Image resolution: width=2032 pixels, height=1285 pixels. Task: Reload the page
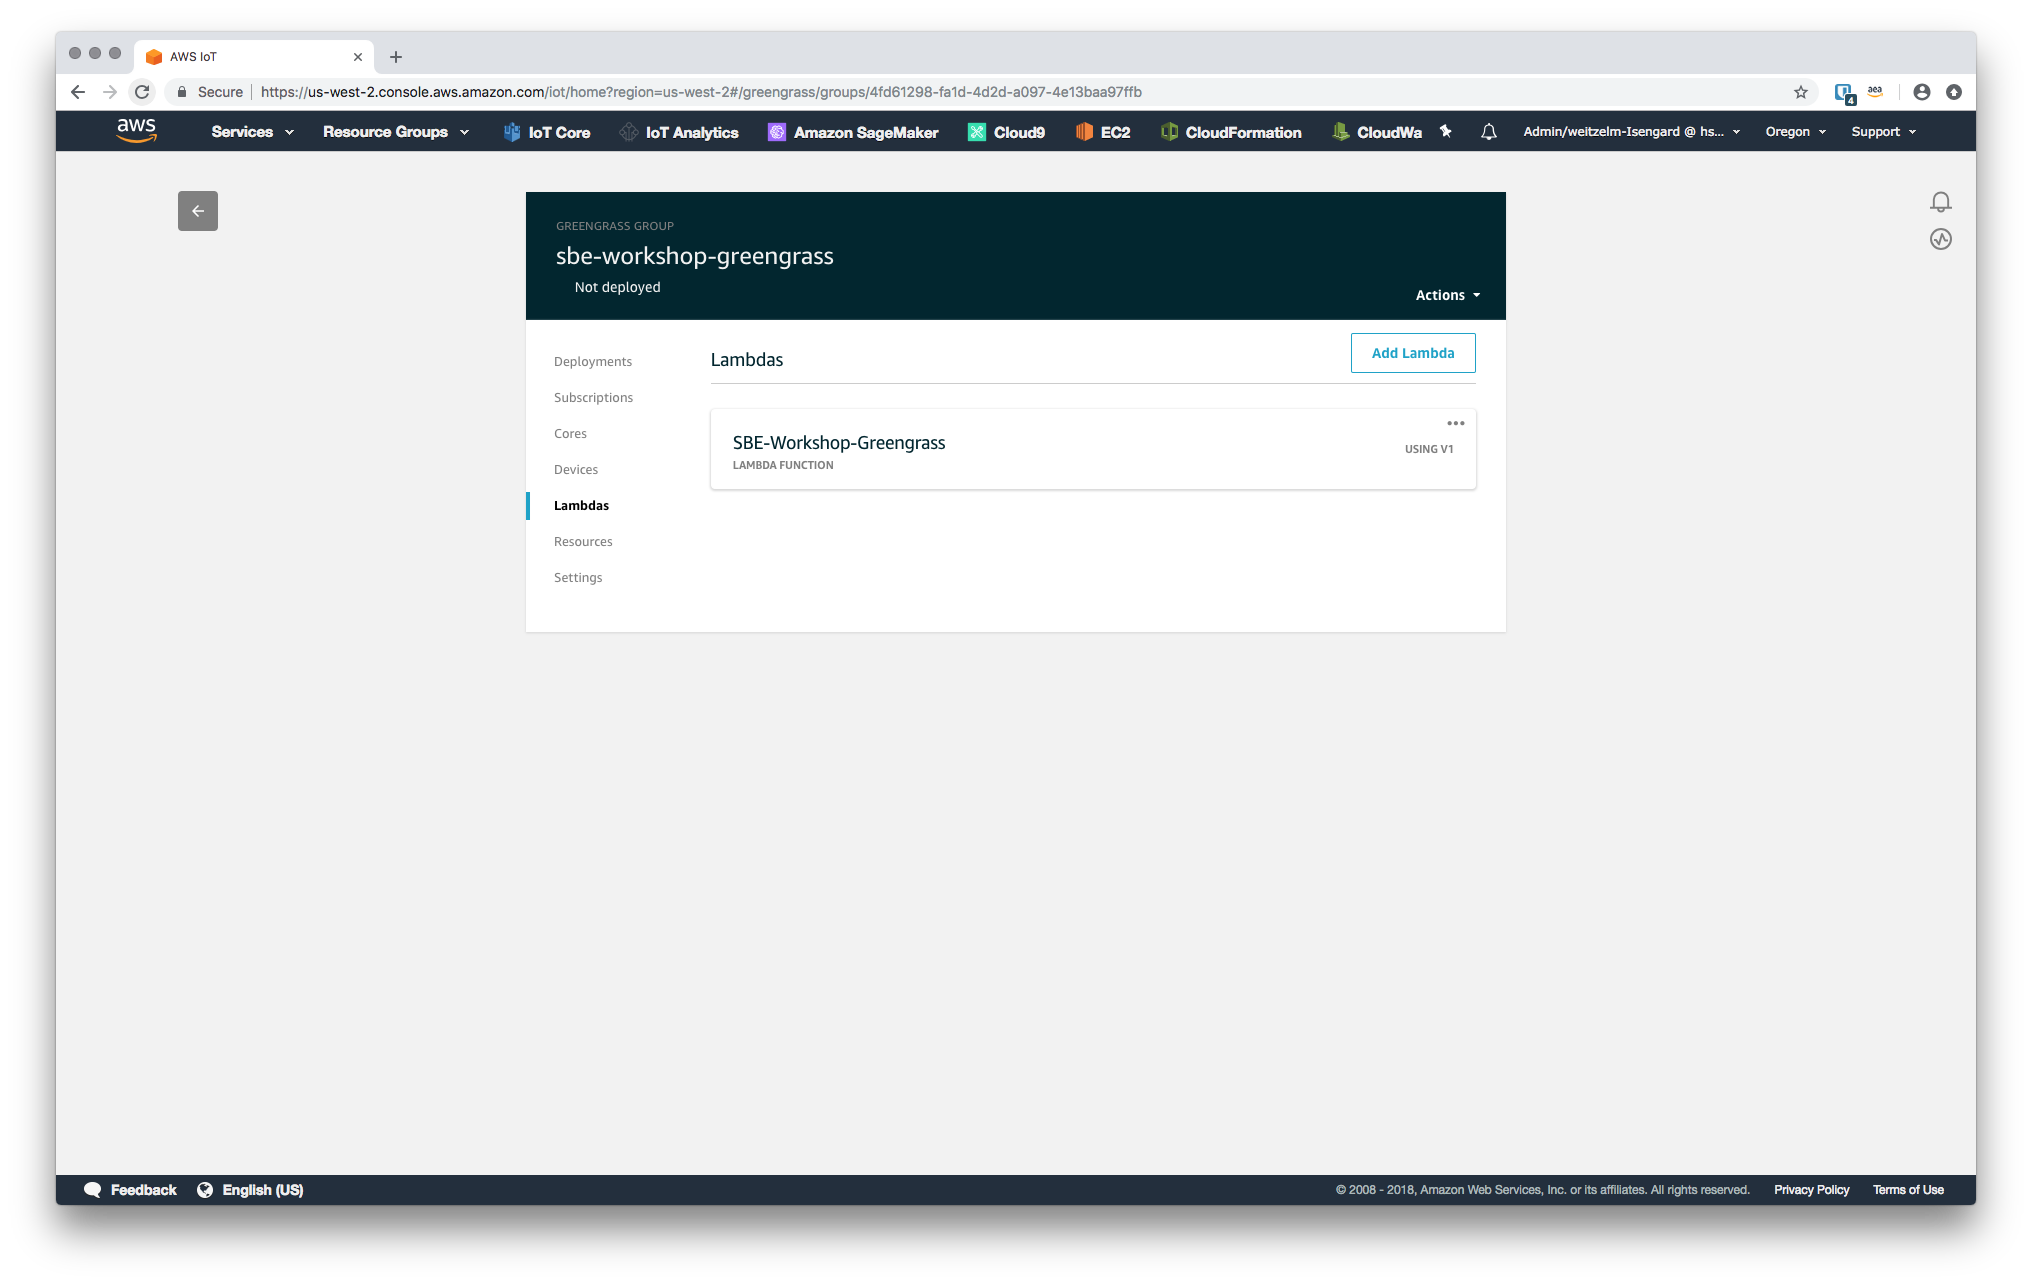click(x=142, y=92)
